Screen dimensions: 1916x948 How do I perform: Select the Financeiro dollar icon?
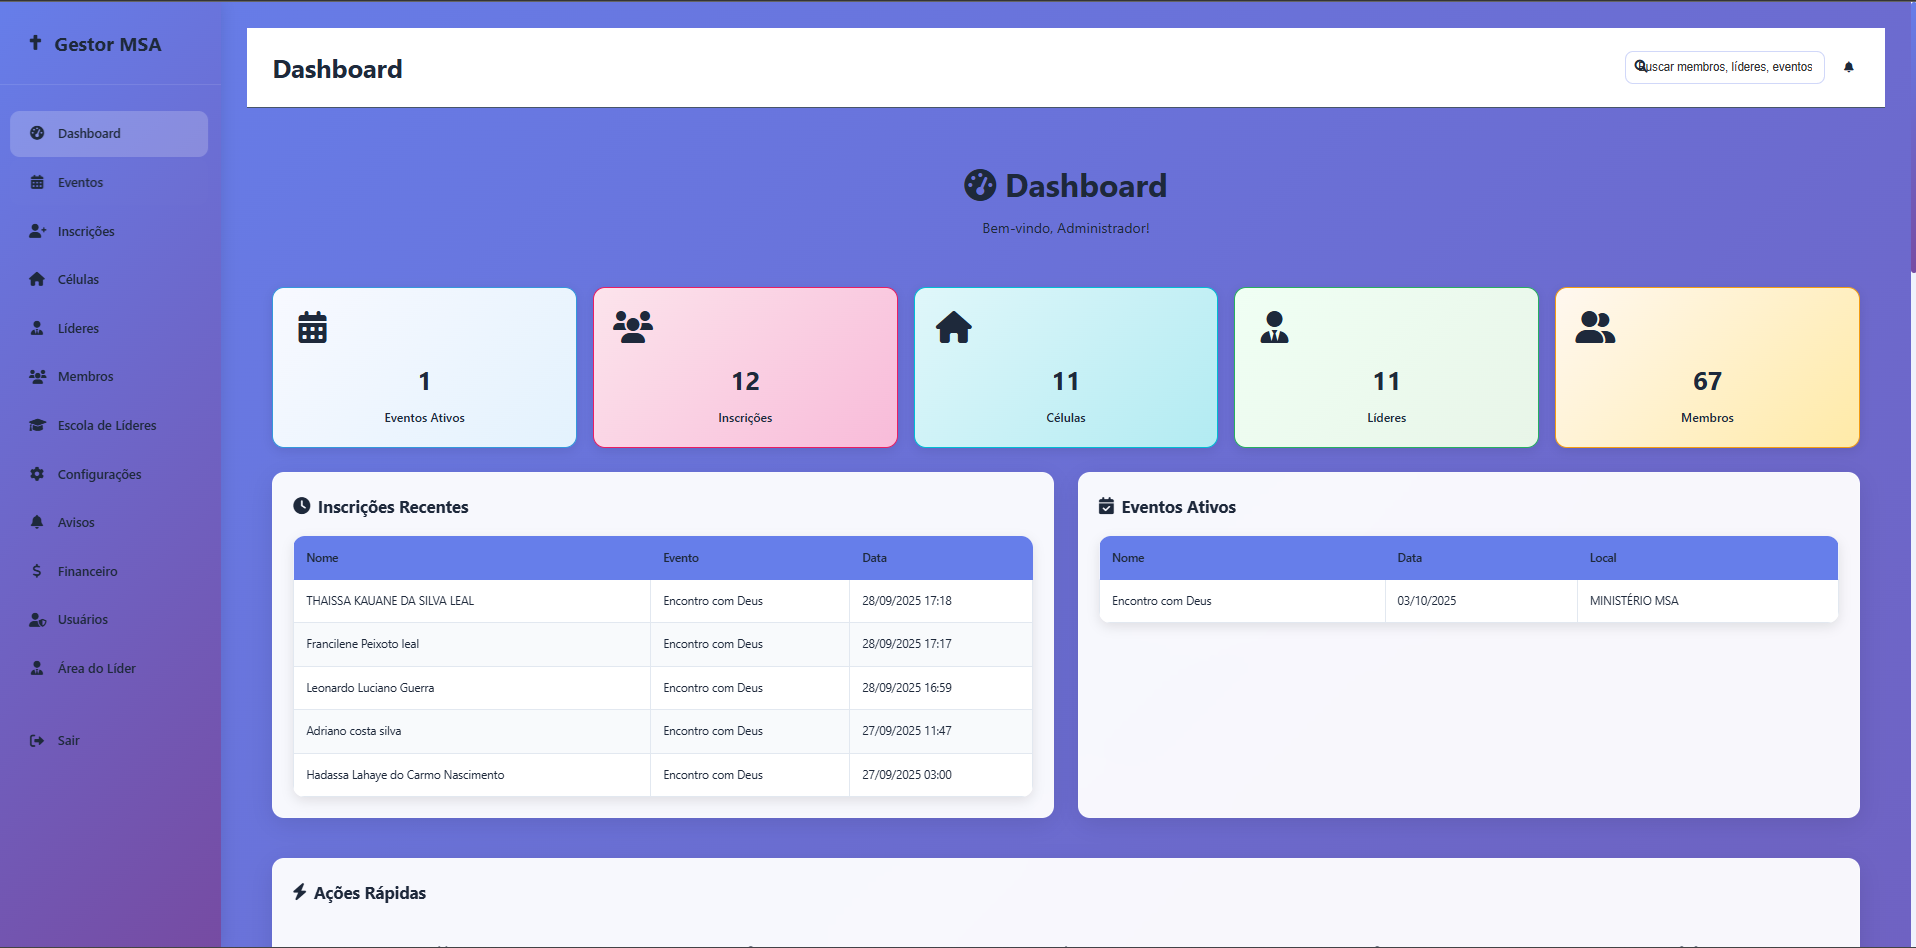pos(37,570)
